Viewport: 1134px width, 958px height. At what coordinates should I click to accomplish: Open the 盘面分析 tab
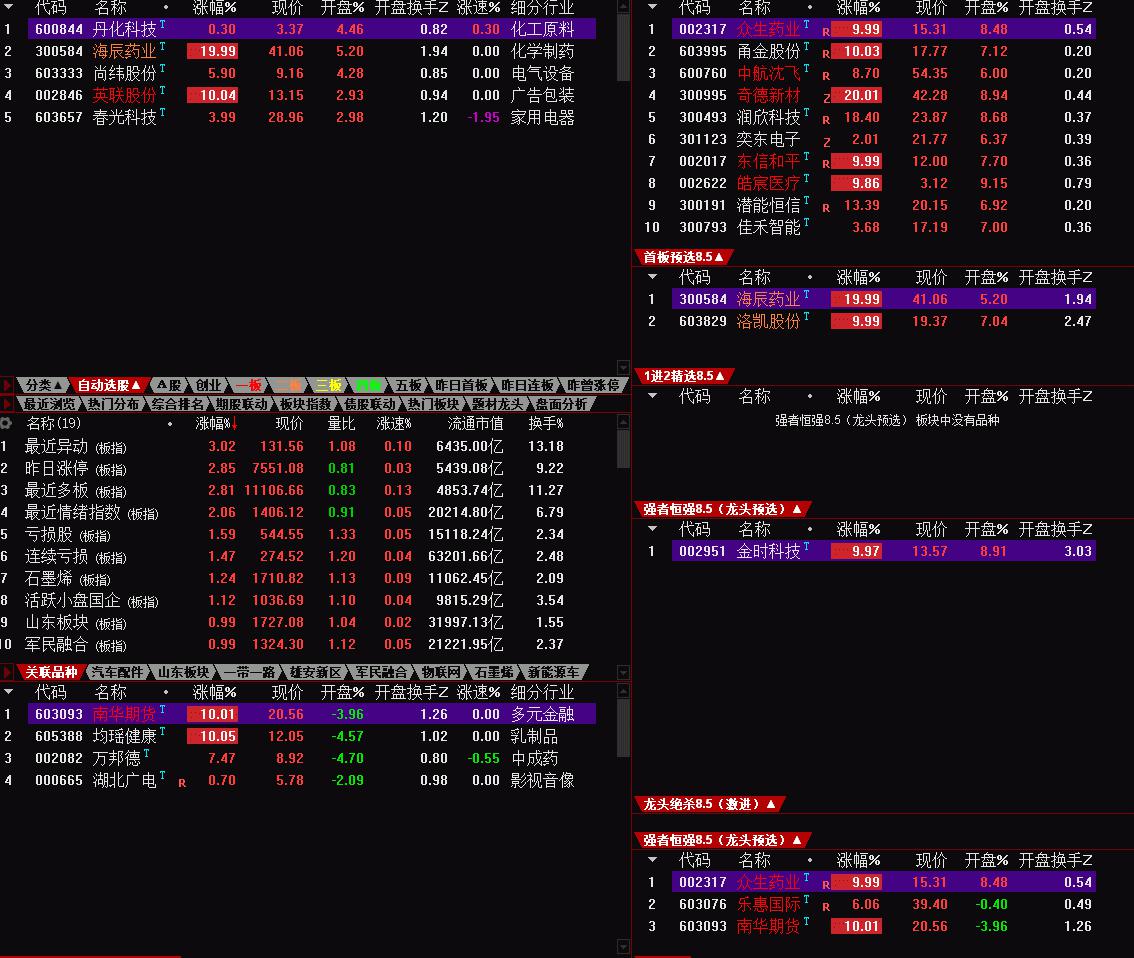(561, 404)
